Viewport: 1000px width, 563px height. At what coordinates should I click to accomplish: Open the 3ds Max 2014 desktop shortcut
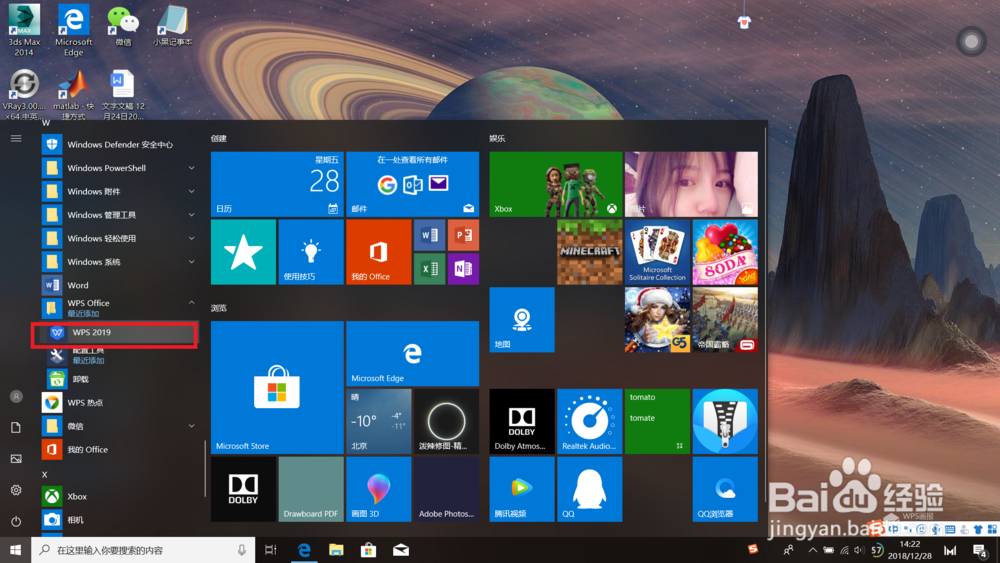pos(24,30)
